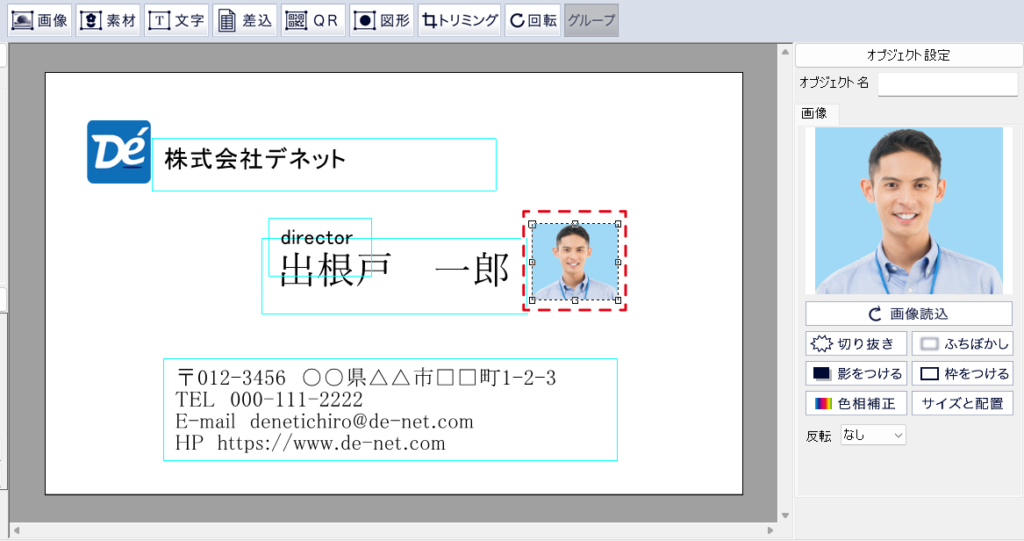Screen dimensions: 1024x541
Task: Open the 画像 (image) insert tool
Action: tap(40, 20)
